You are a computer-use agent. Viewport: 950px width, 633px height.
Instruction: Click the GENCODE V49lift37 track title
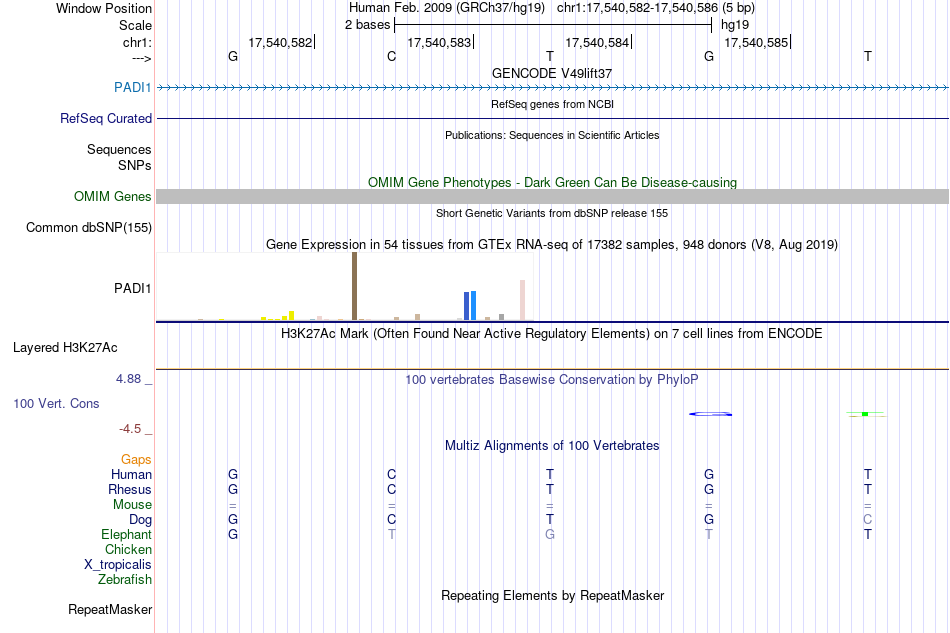click(x=552, y=73)
